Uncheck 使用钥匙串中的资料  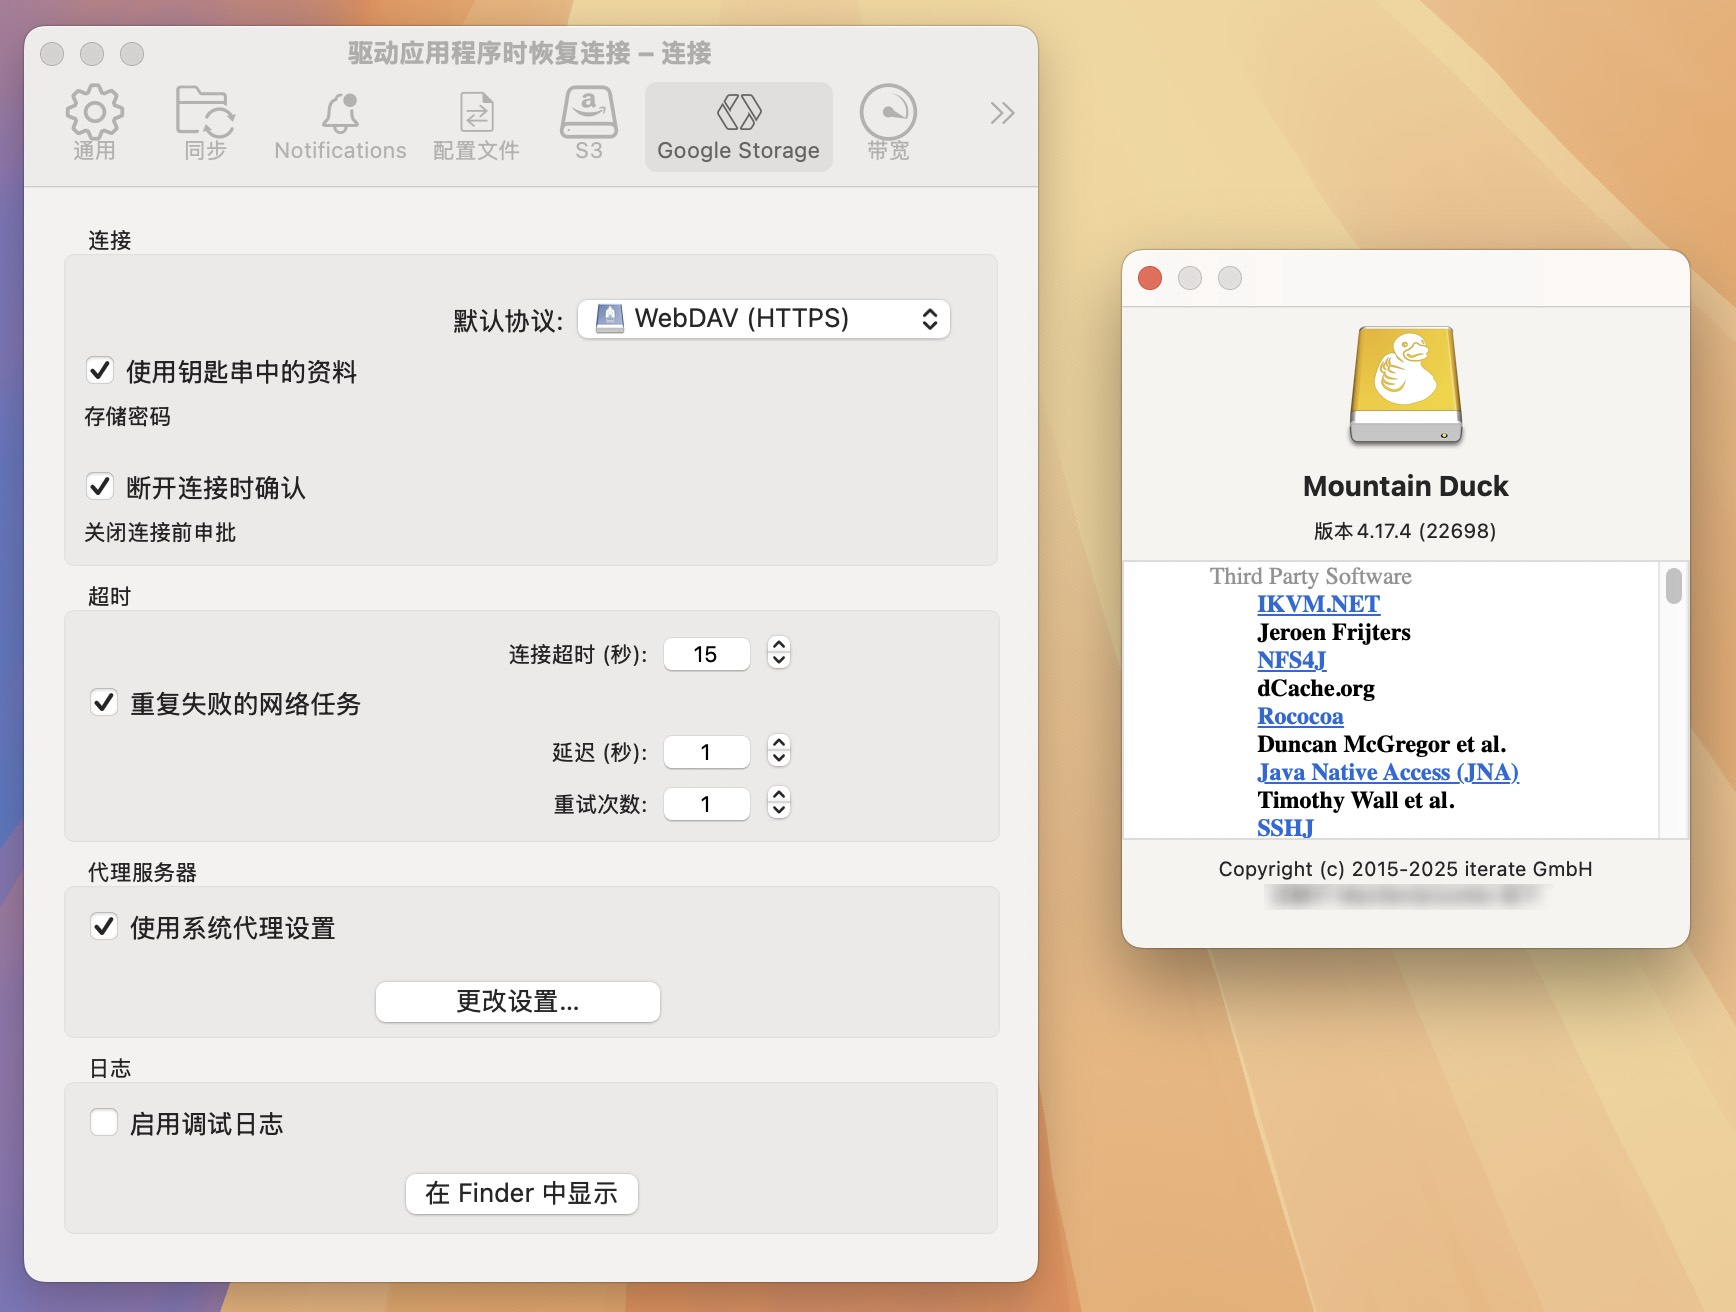[99, 370]
